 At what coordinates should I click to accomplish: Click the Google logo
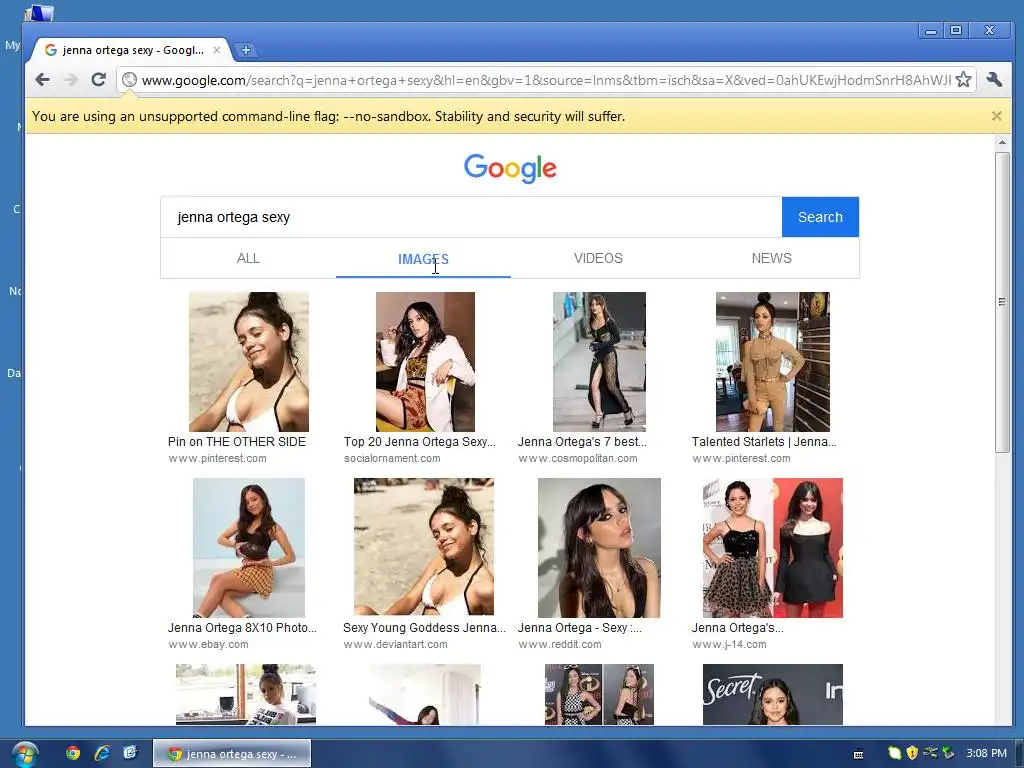point(510,168)
